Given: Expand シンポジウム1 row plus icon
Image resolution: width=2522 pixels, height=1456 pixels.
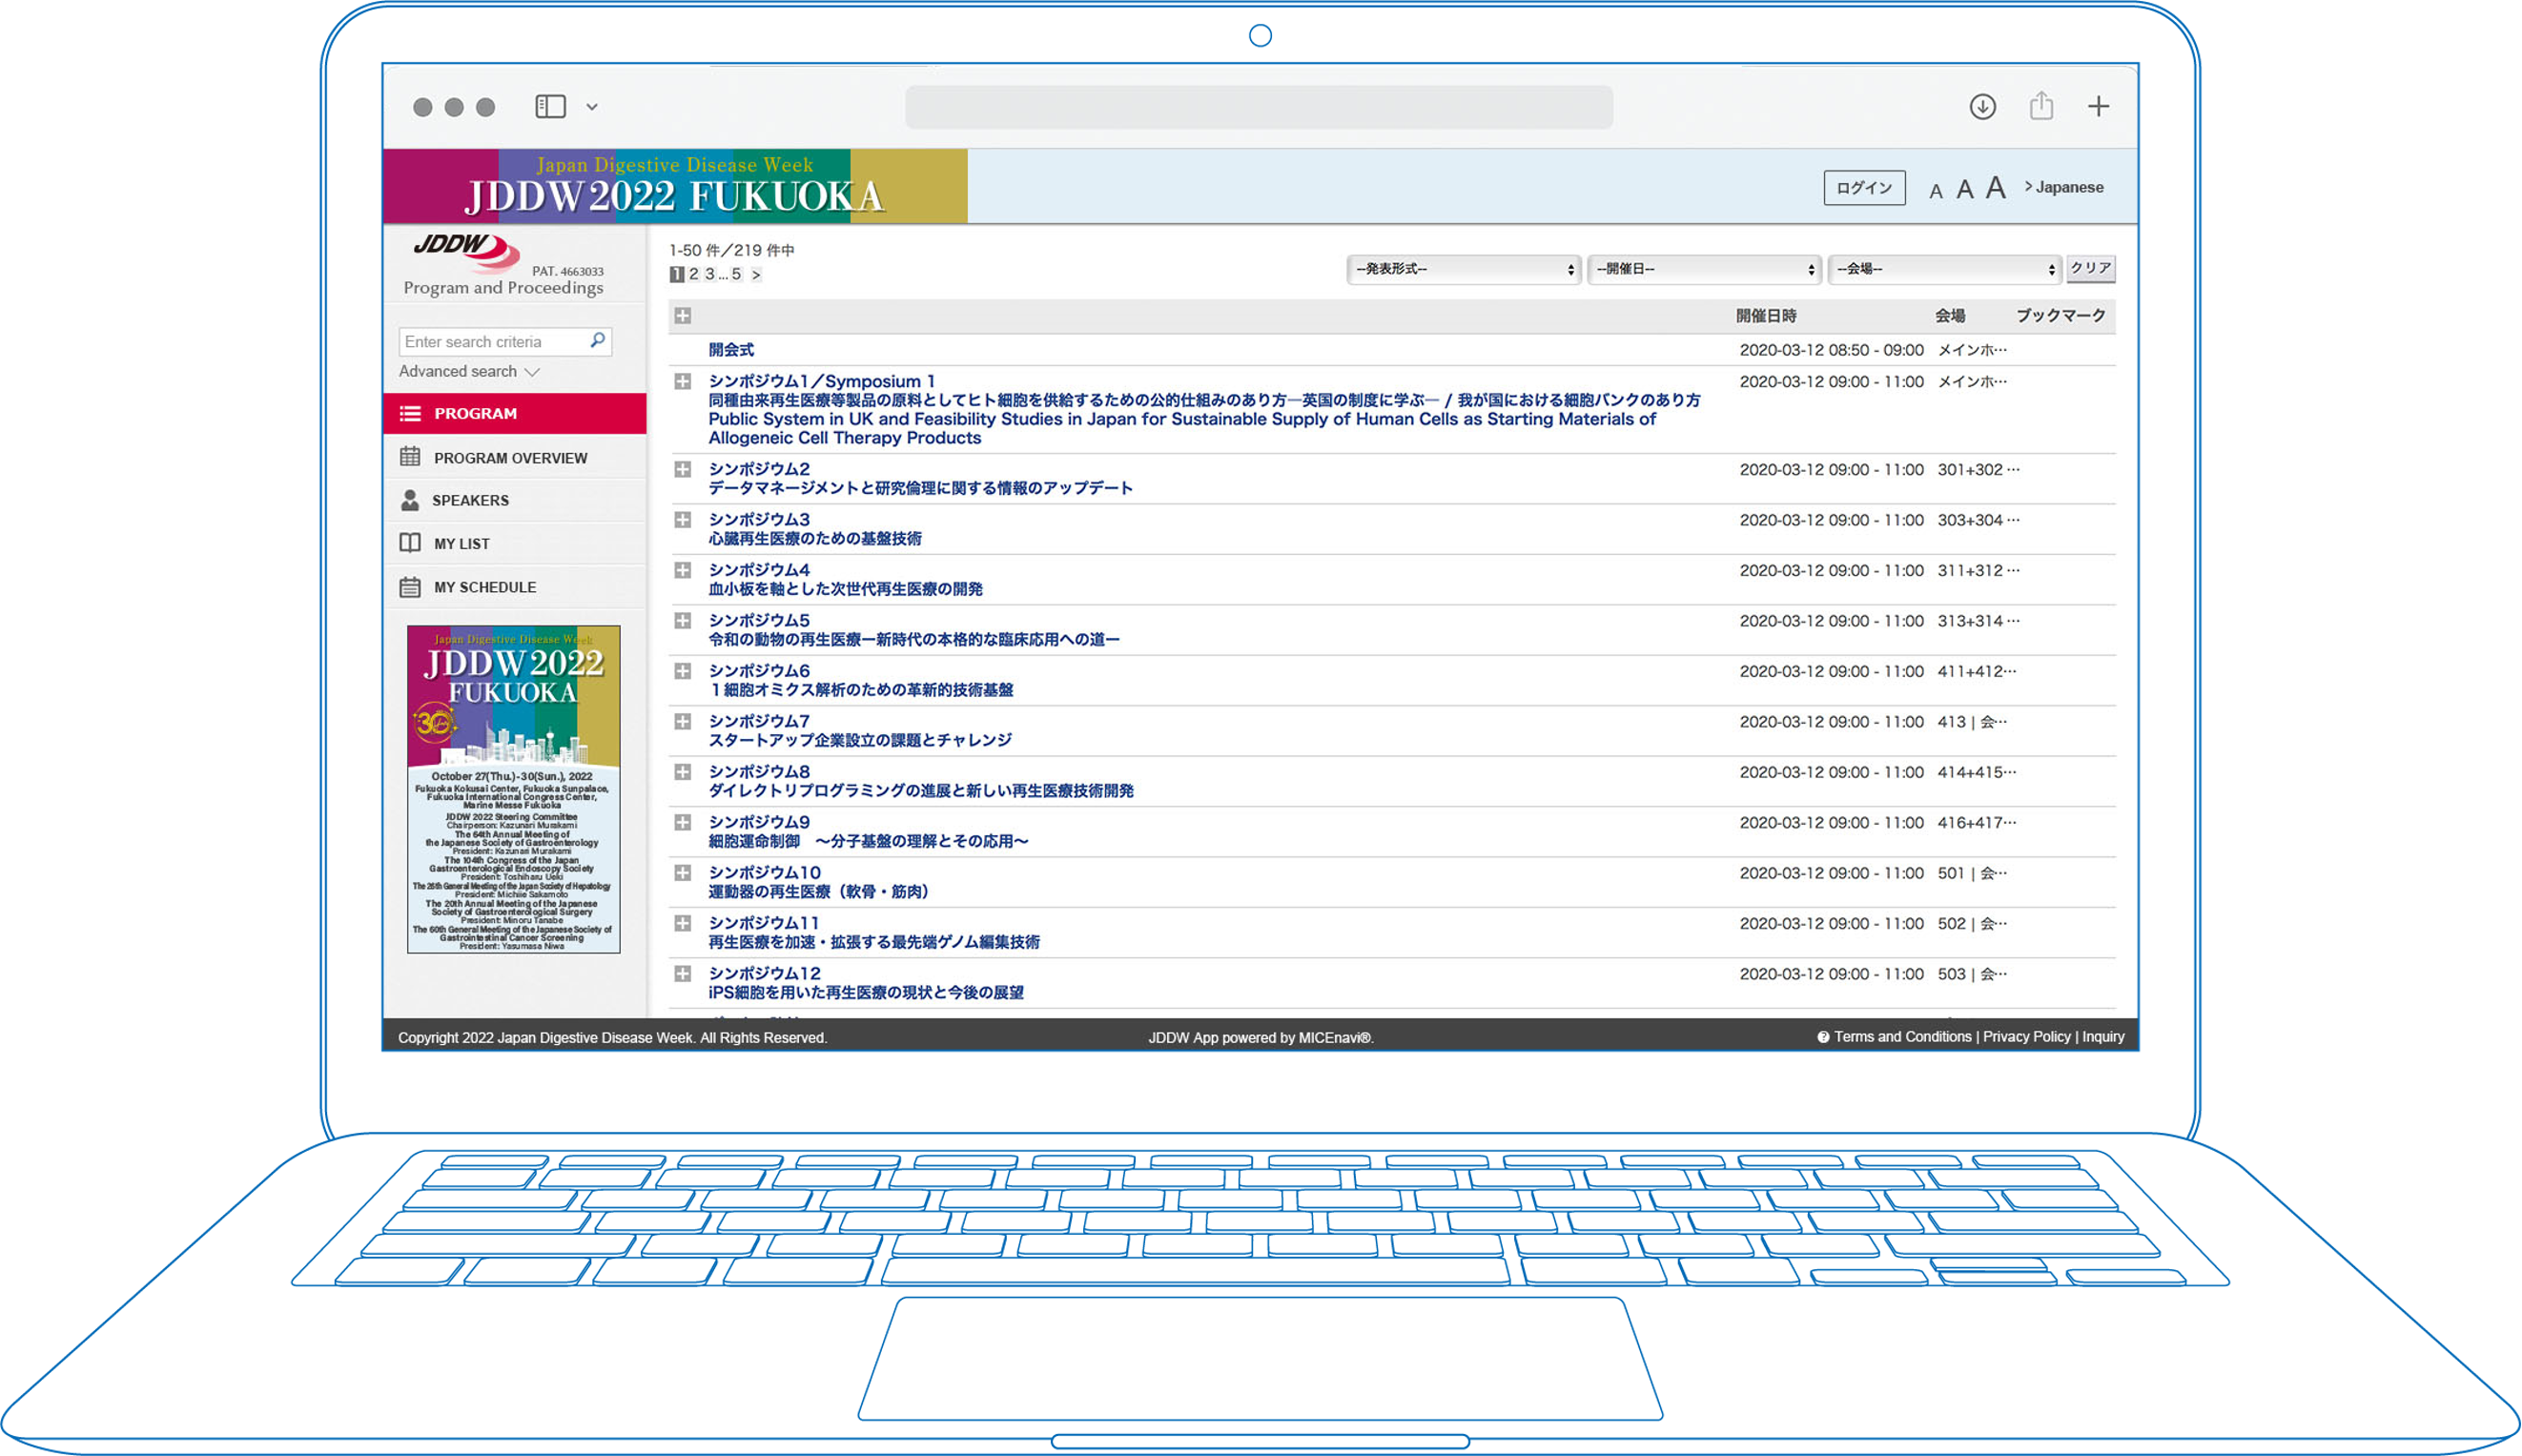Looking at the screenshot, I should (683, 381).
